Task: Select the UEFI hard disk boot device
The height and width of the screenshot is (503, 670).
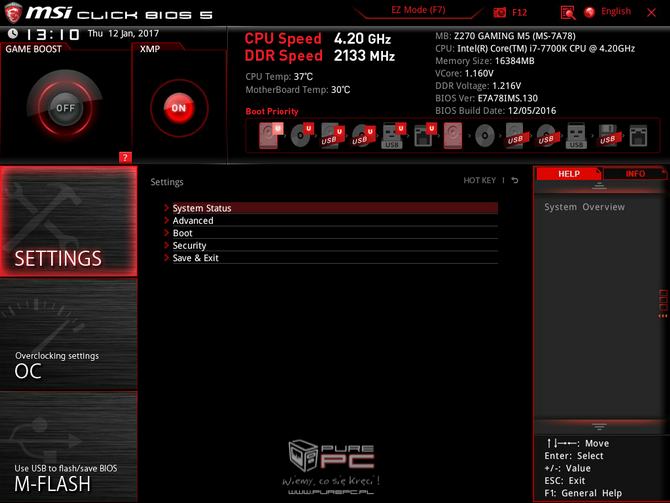Action: pos(270,135)
